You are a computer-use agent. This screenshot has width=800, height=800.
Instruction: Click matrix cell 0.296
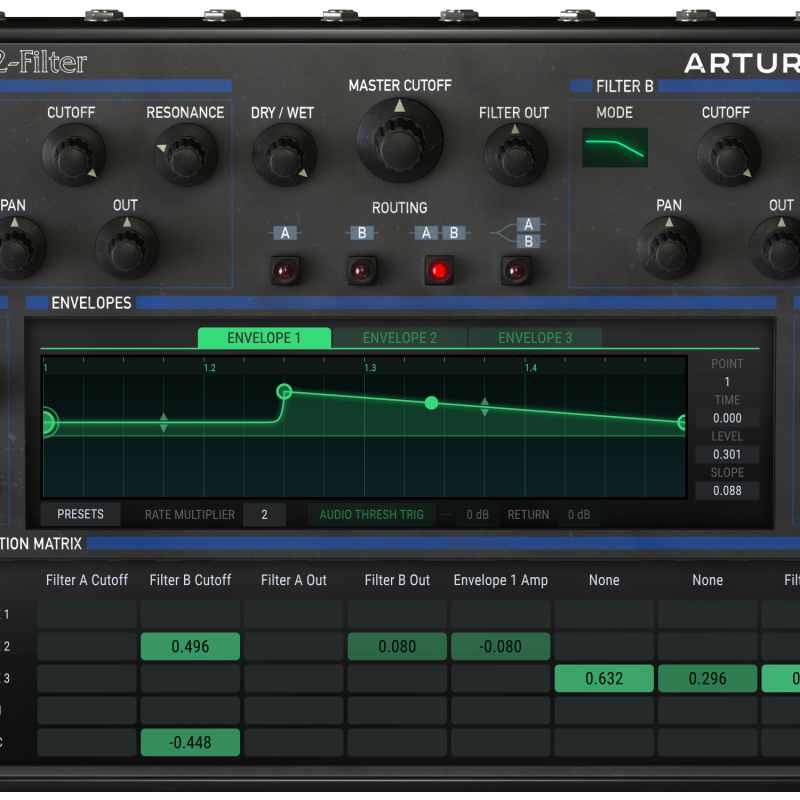tap(708, 679)
